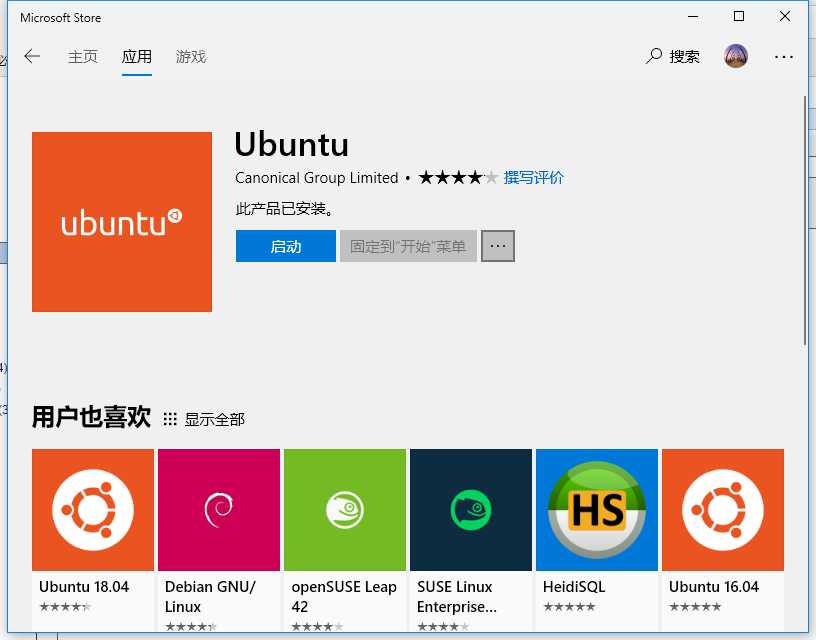Select the 应用 tab

click(x=137, y=56)
